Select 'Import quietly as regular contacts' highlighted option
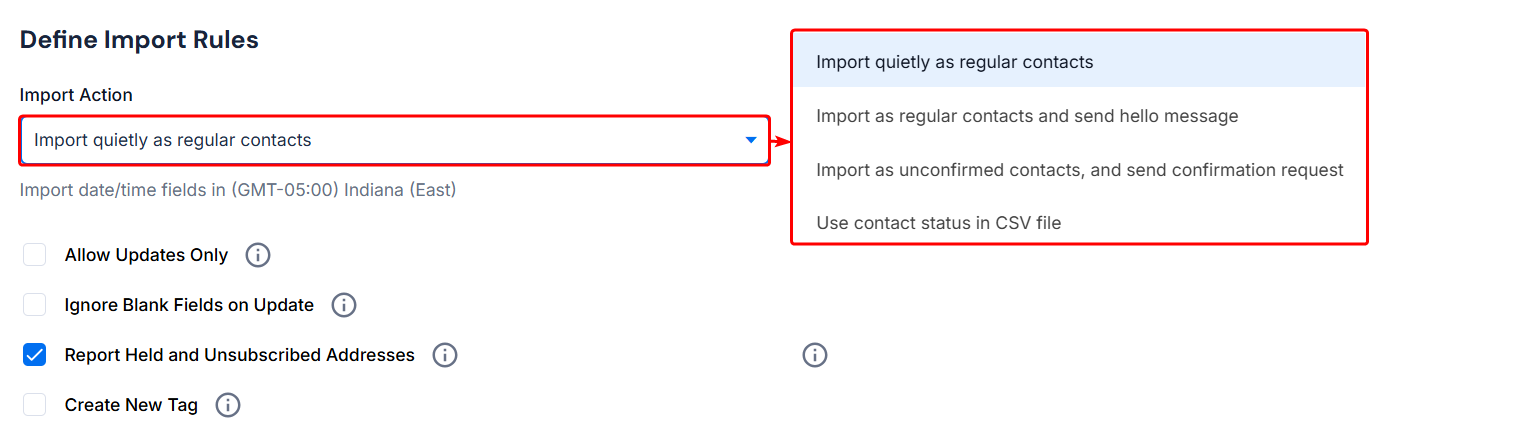The image size is (1522, 447). pos(1079,62)
